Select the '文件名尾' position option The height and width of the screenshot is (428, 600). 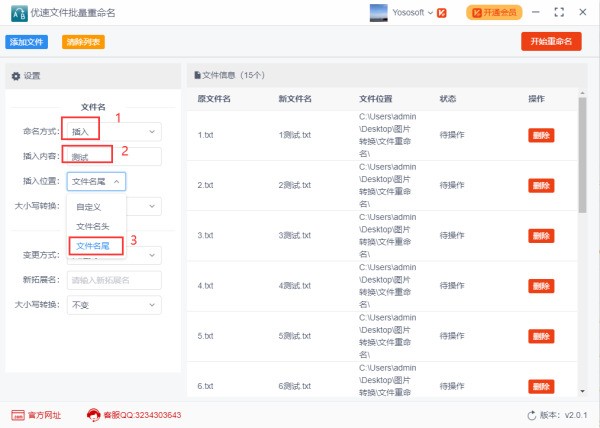(93, 244)
